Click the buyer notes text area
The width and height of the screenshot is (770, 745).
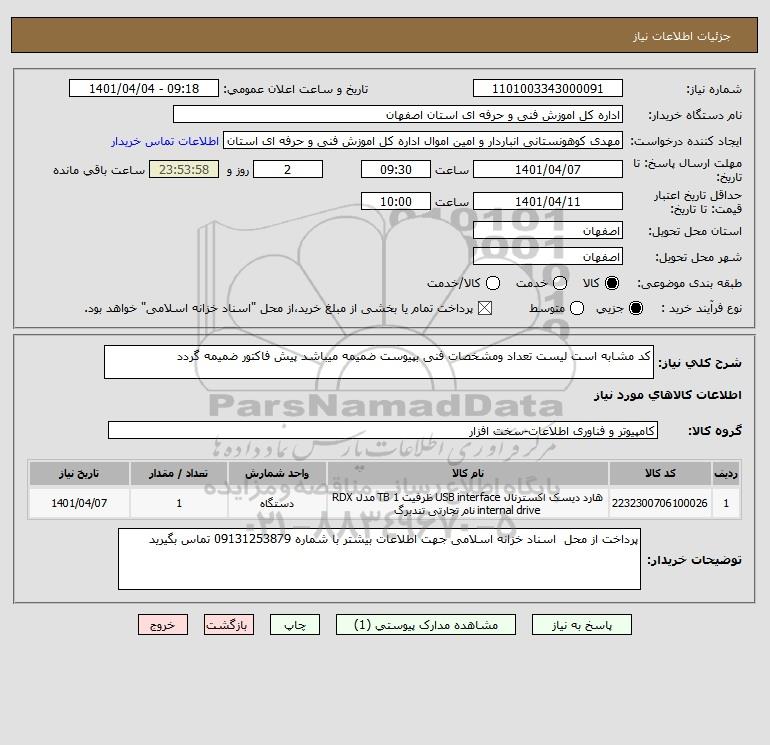coord(379,559)
